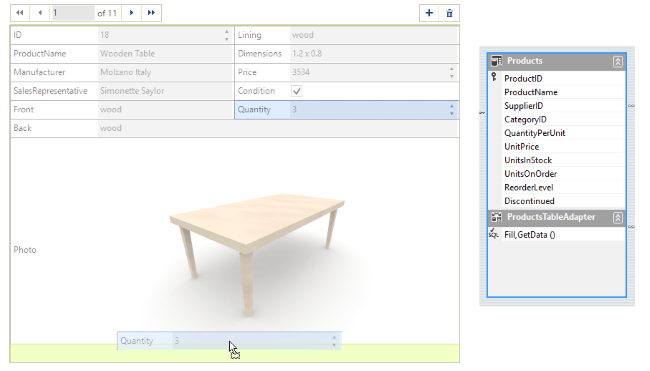650x371 pixels.
Task: Collapse the ProductsTableAdapter section
Action: [617, 218]
